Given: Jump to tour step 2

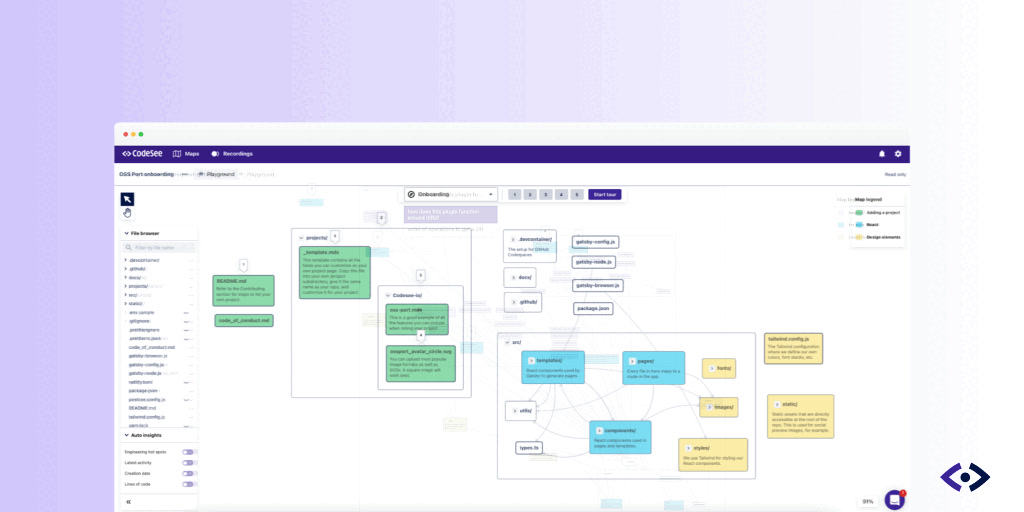Looking at the screenshot, I should pyautogui.click(x=530, y=195).
